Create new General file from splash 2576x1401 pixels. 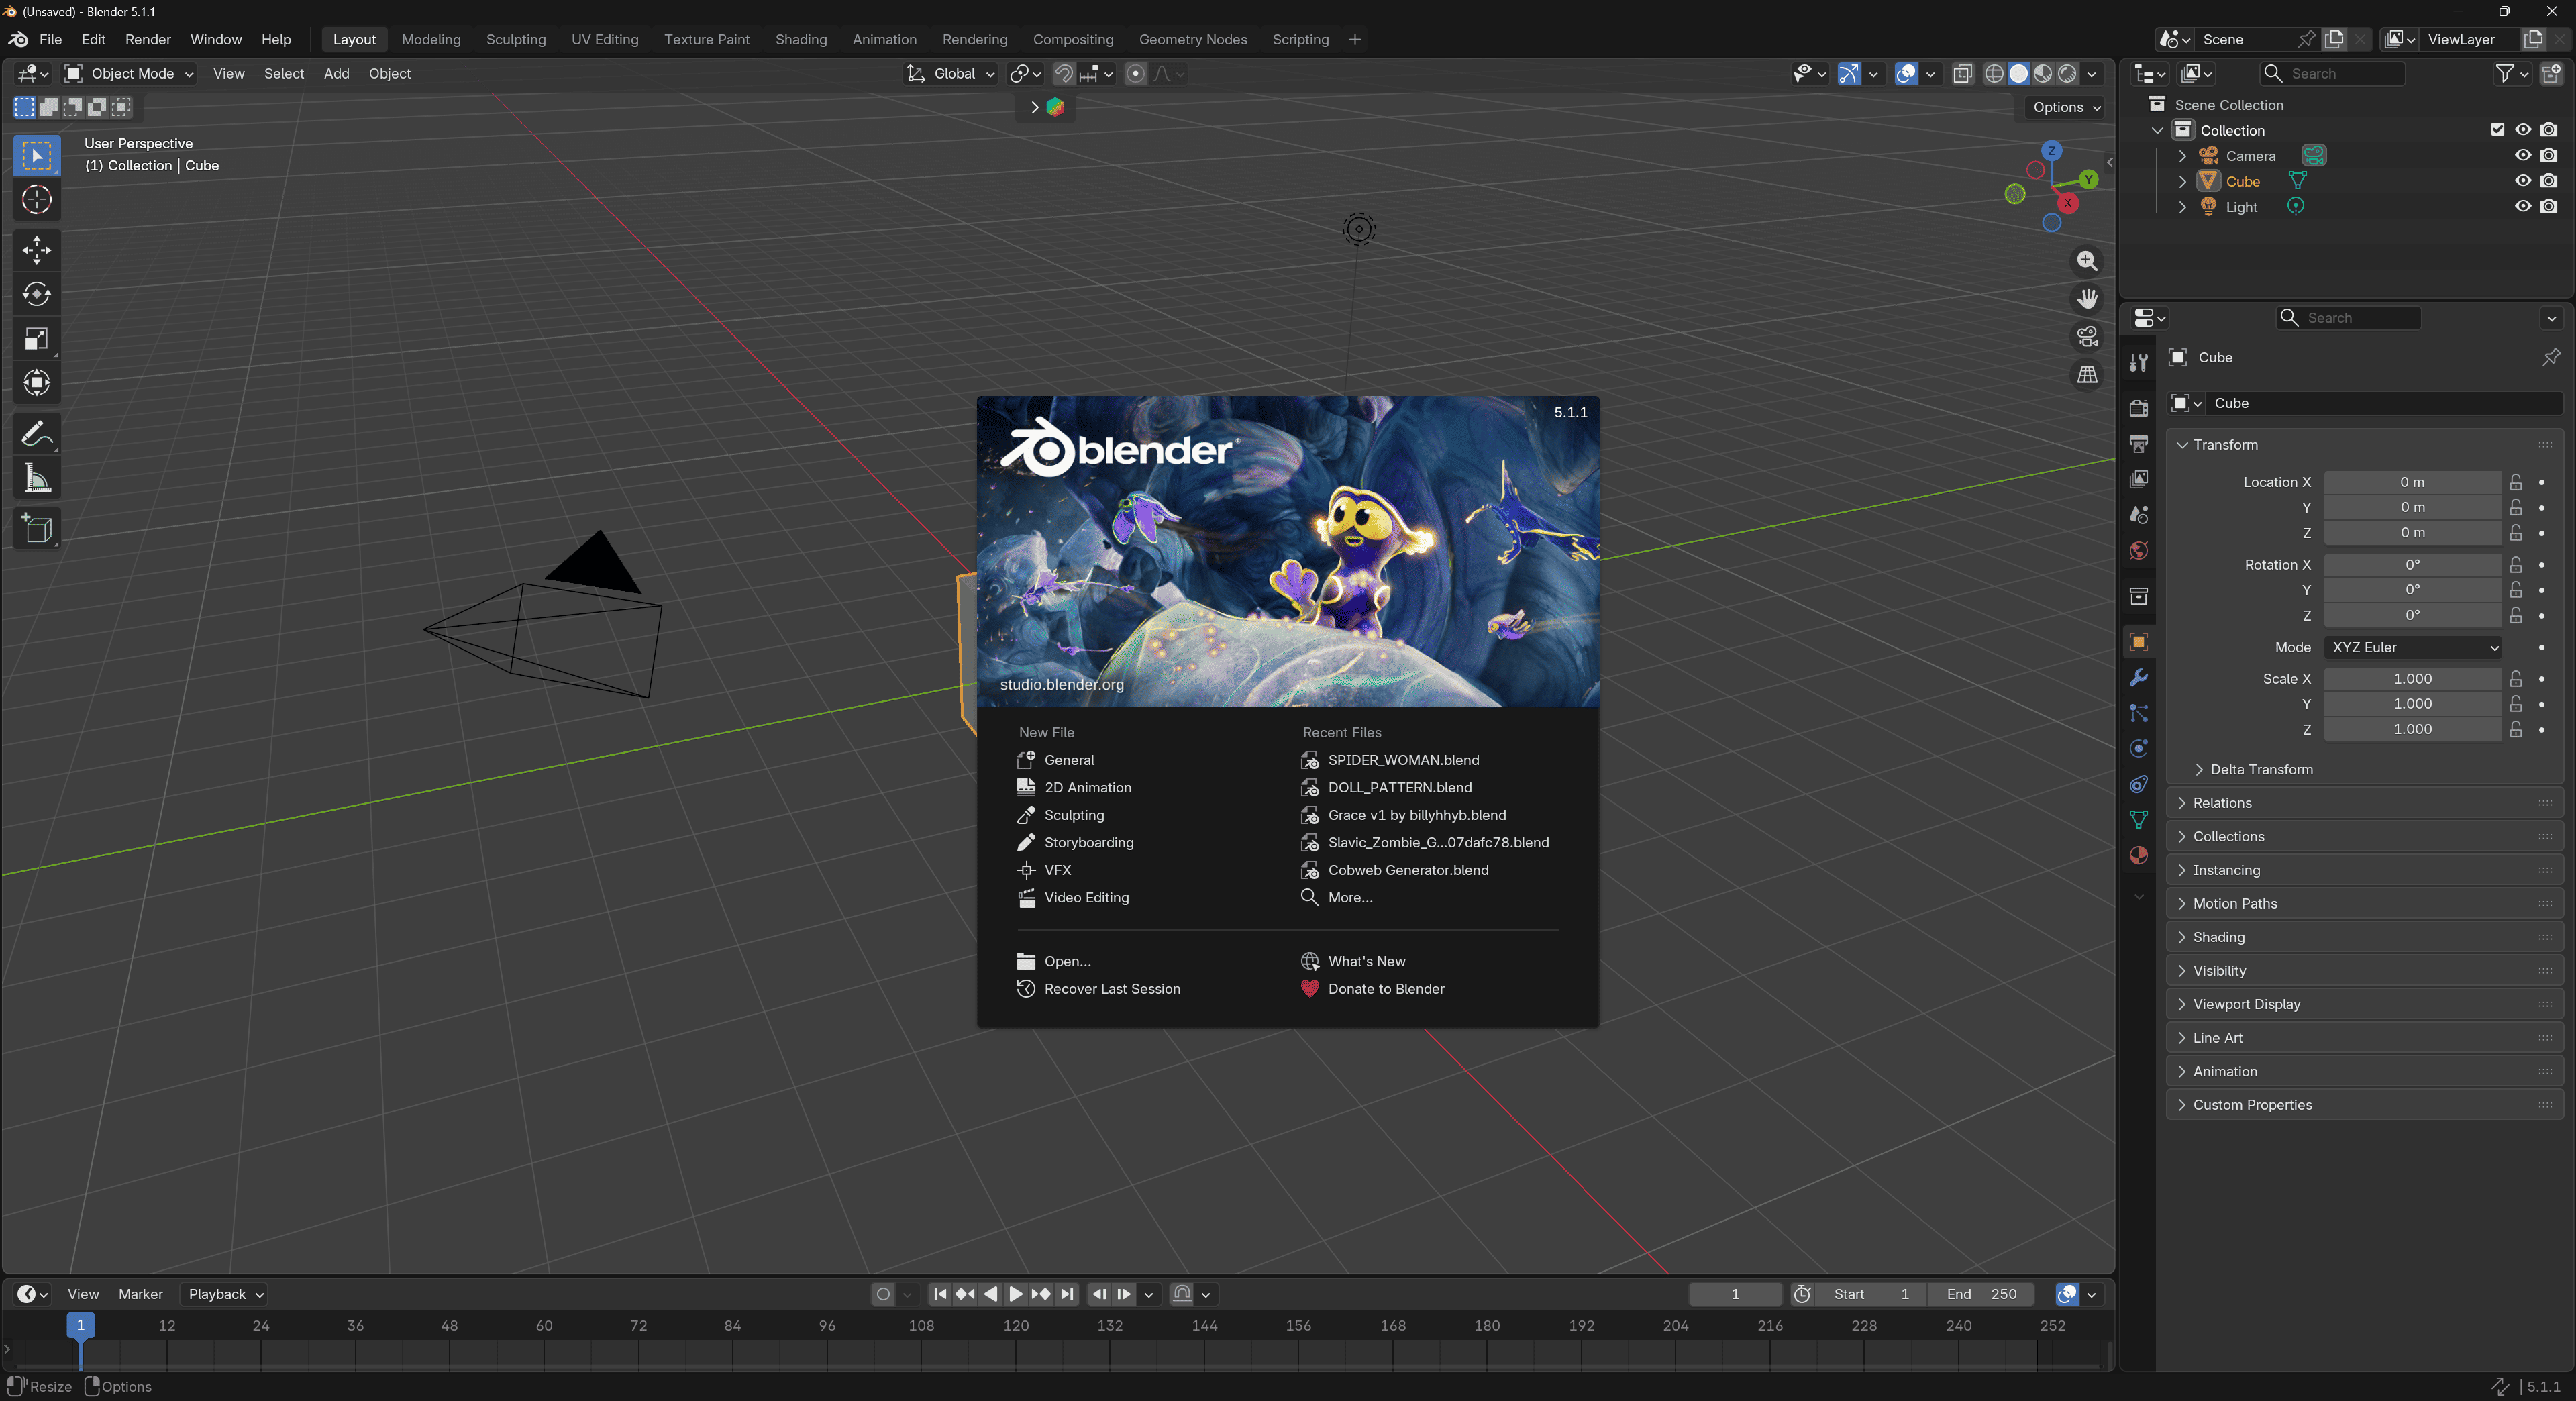(1069, 760)
